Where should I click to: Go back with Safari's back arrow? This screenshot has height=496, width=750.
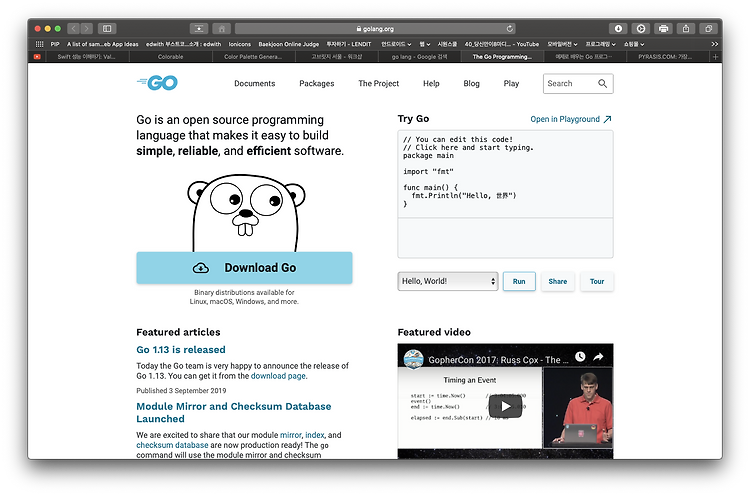[74, 29]
